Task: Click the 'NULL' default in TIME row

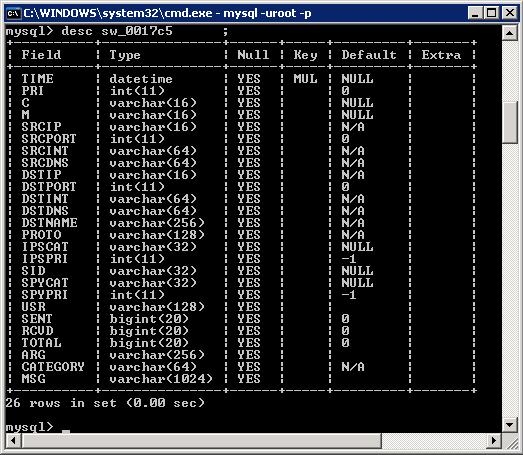Action: tap(357, 79)
